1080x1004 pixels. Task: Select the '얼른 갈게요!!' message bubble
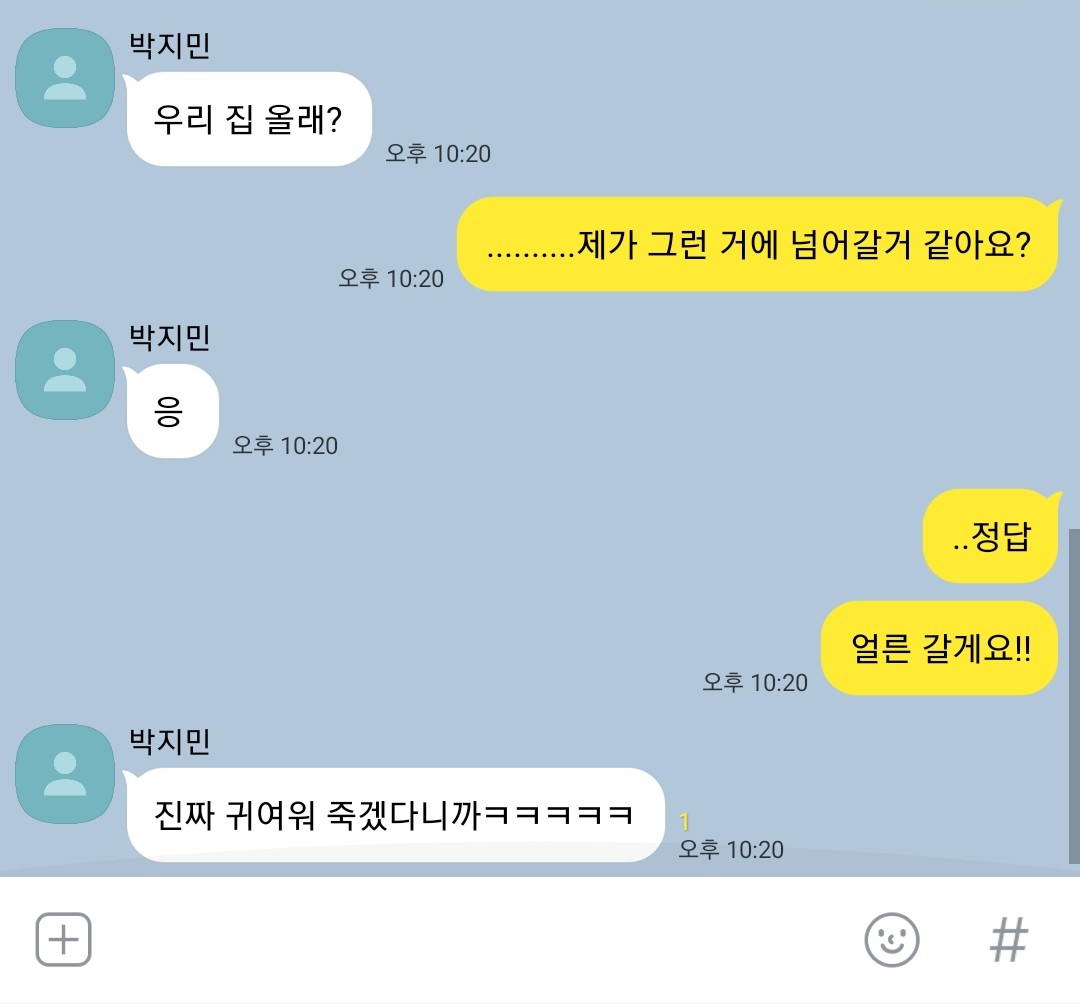[939, 648]
